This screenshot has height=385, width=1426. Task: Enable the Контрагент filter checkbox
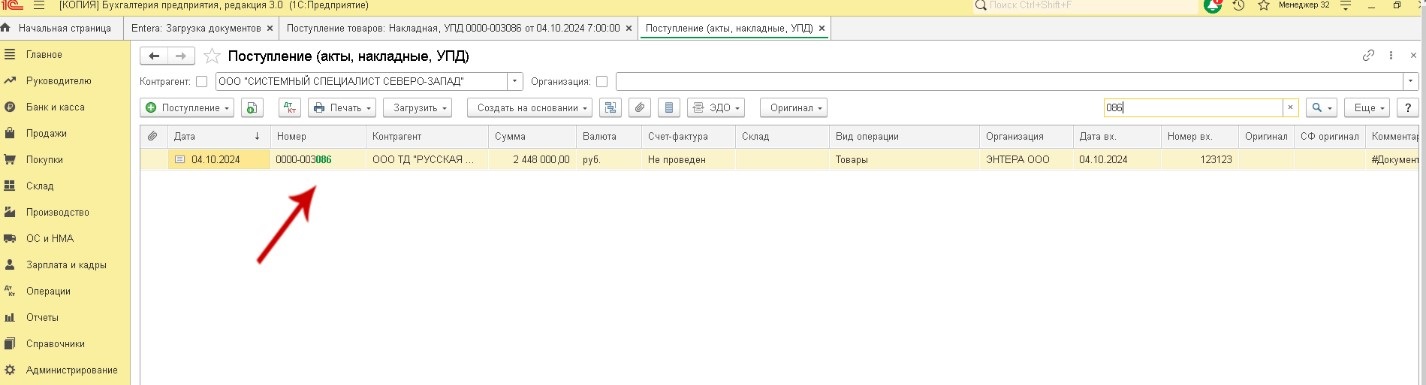(x=202, y=81)
